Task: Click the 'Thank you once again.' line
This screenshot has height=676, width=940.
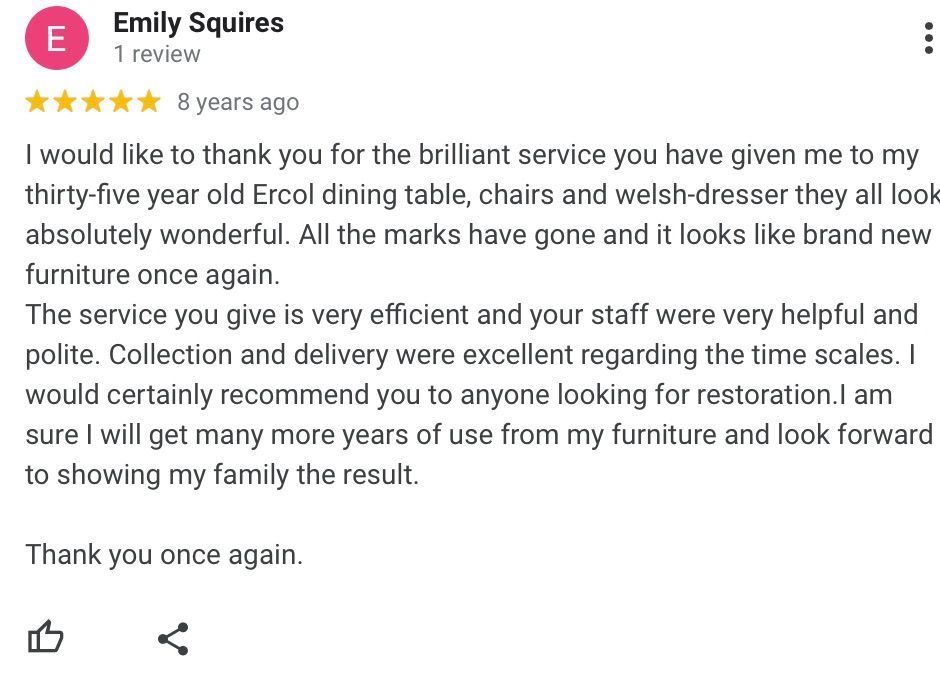Action: 164,554
